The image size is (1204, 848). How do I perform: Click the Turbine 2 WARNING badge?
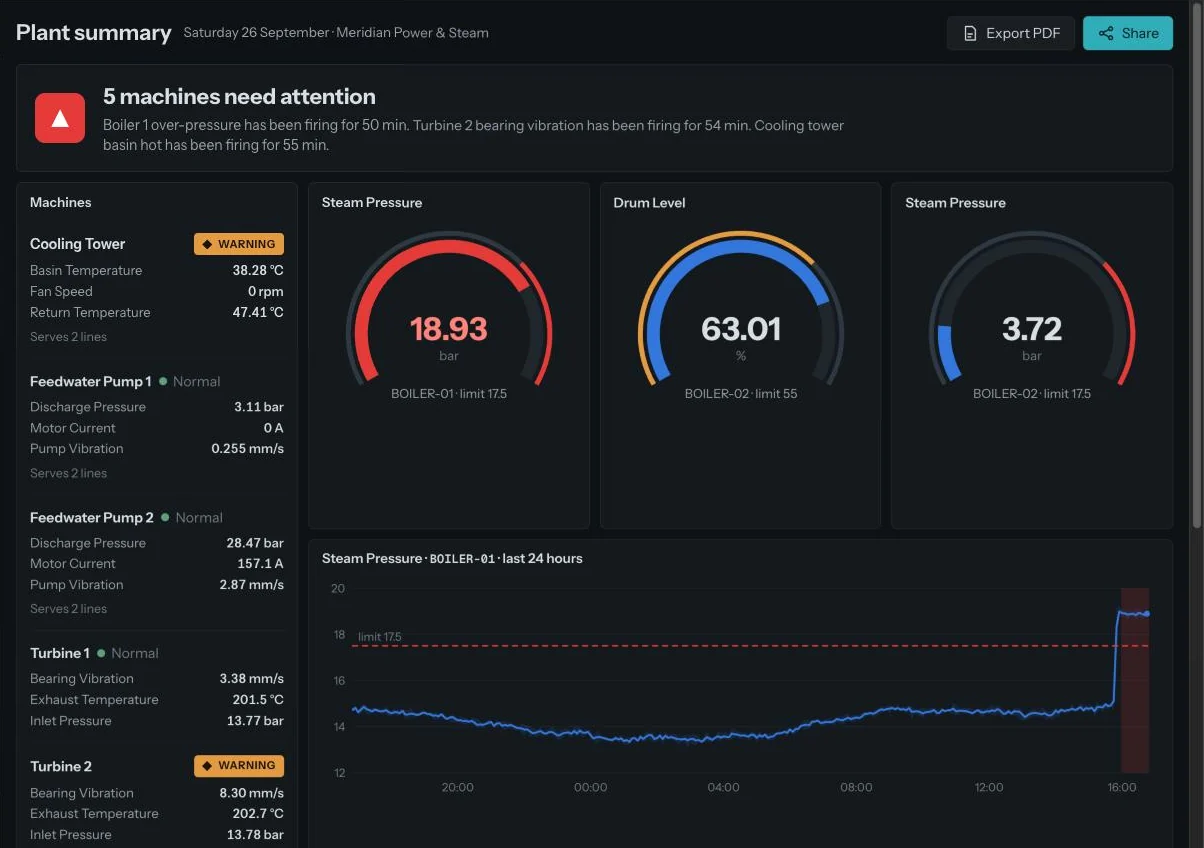pos(239,766)
